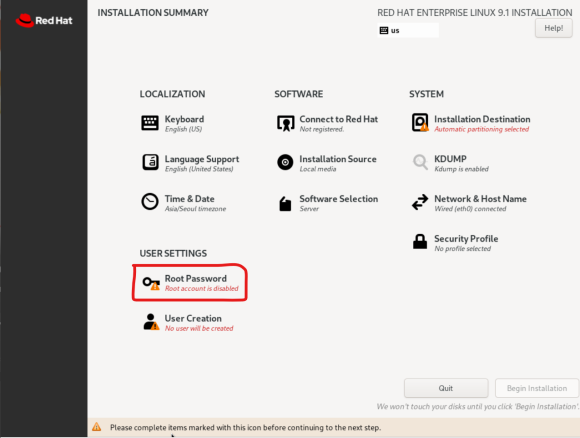
Task: Click the 'User Creation' label
Action: coord(193,318)
